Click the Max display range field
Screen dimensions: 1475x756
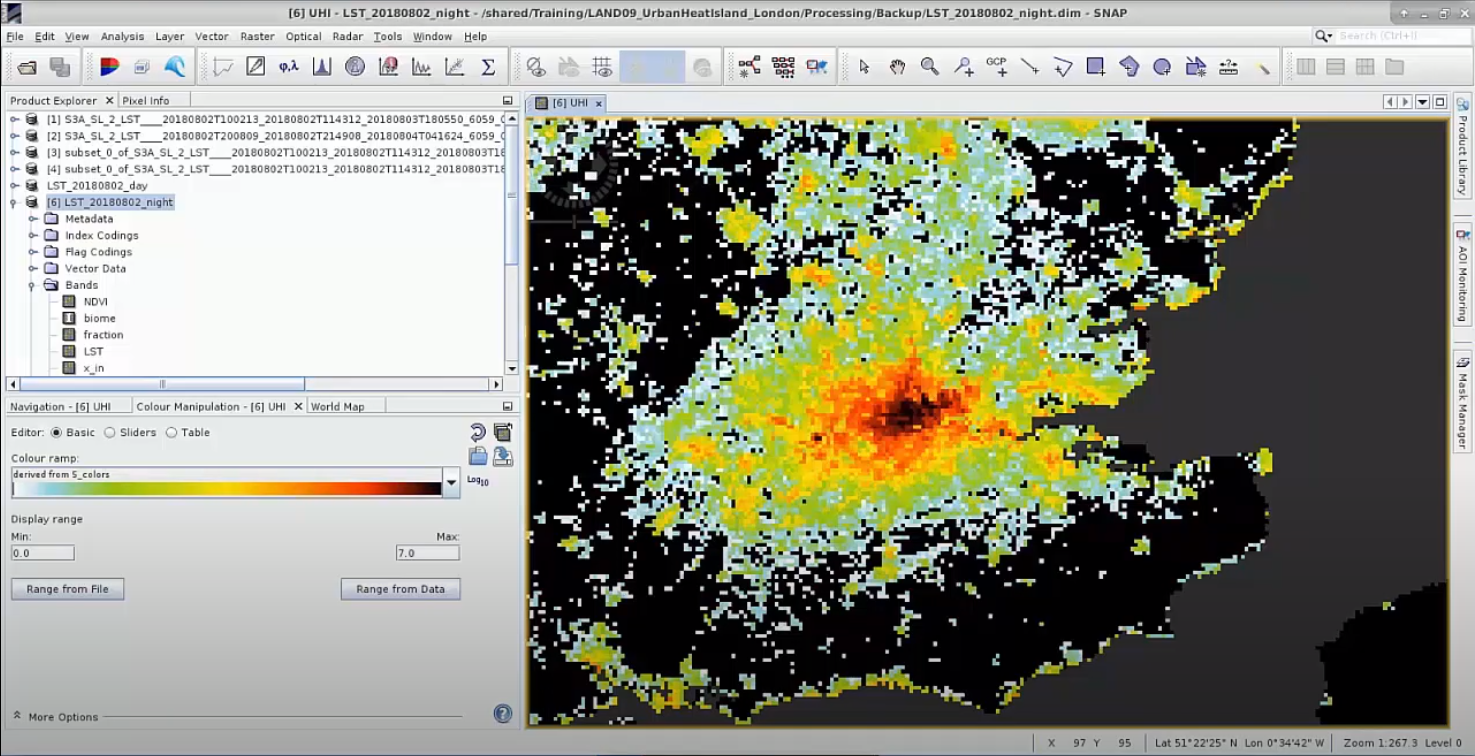point(428,553)
